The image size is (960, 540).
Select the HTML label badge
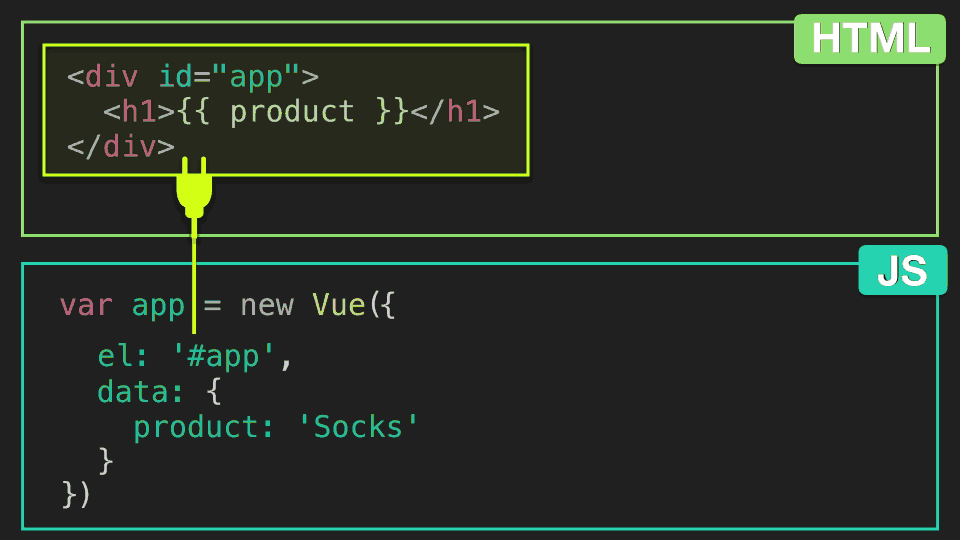(x=869, y=39)
